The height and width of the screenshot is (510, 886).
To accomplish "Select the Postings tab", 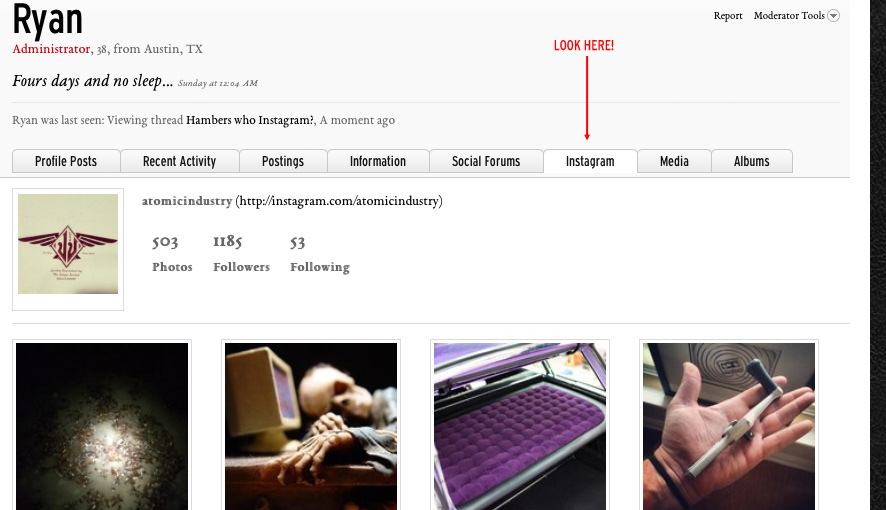I will click(283, 161).
